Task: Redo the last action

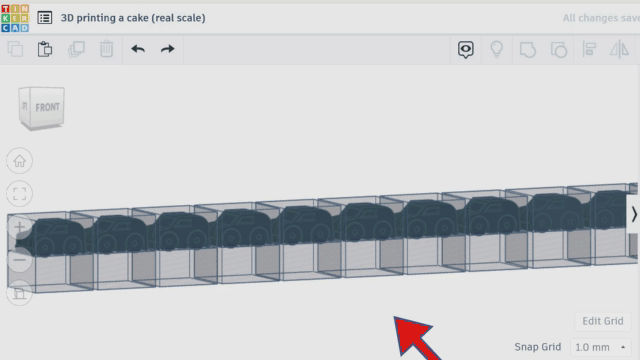Action: pyautogui.click(x=167, y=49)
